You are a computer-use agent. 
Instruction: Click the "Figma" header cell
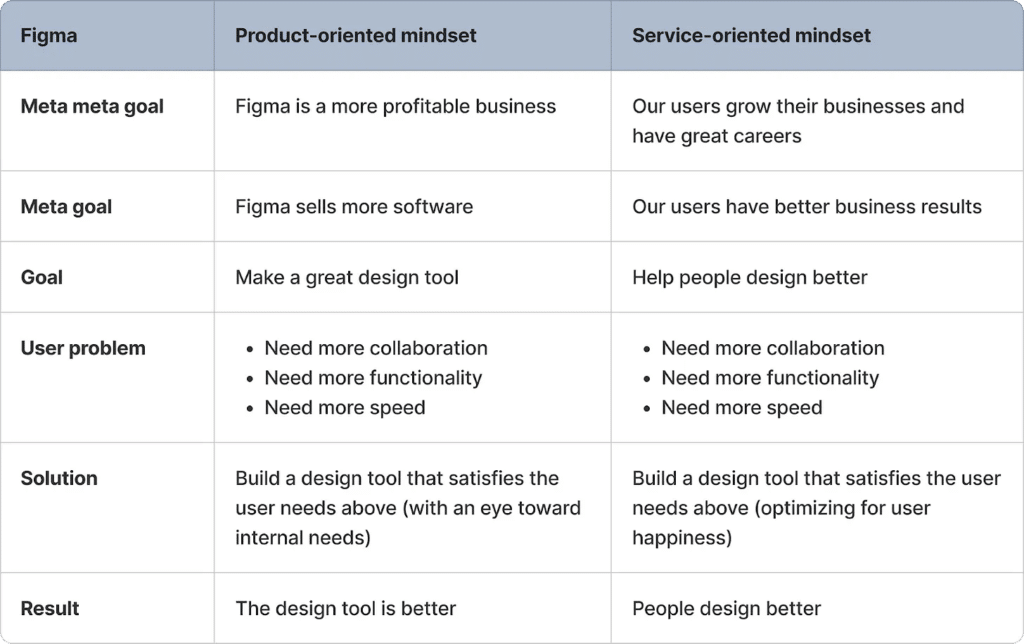49,36
